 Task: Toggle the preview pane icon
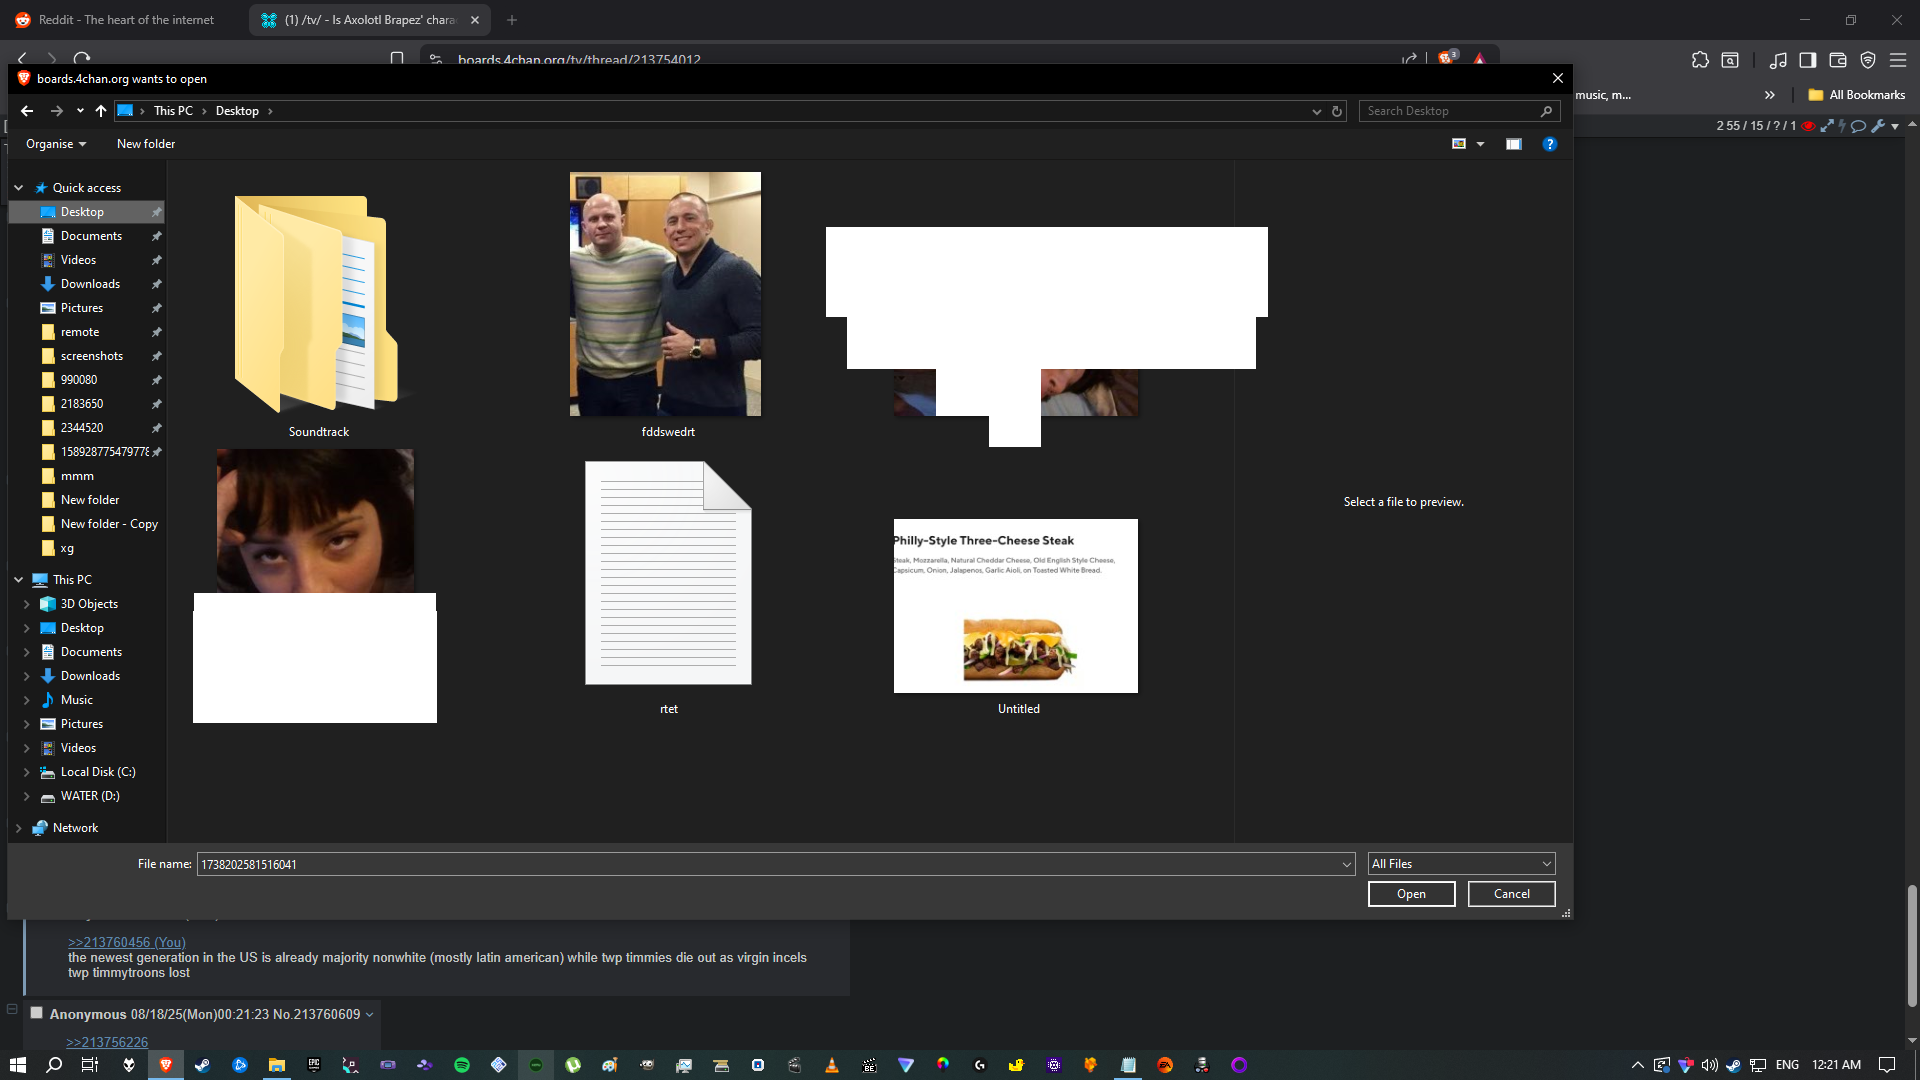click(x=1514, y=144)
